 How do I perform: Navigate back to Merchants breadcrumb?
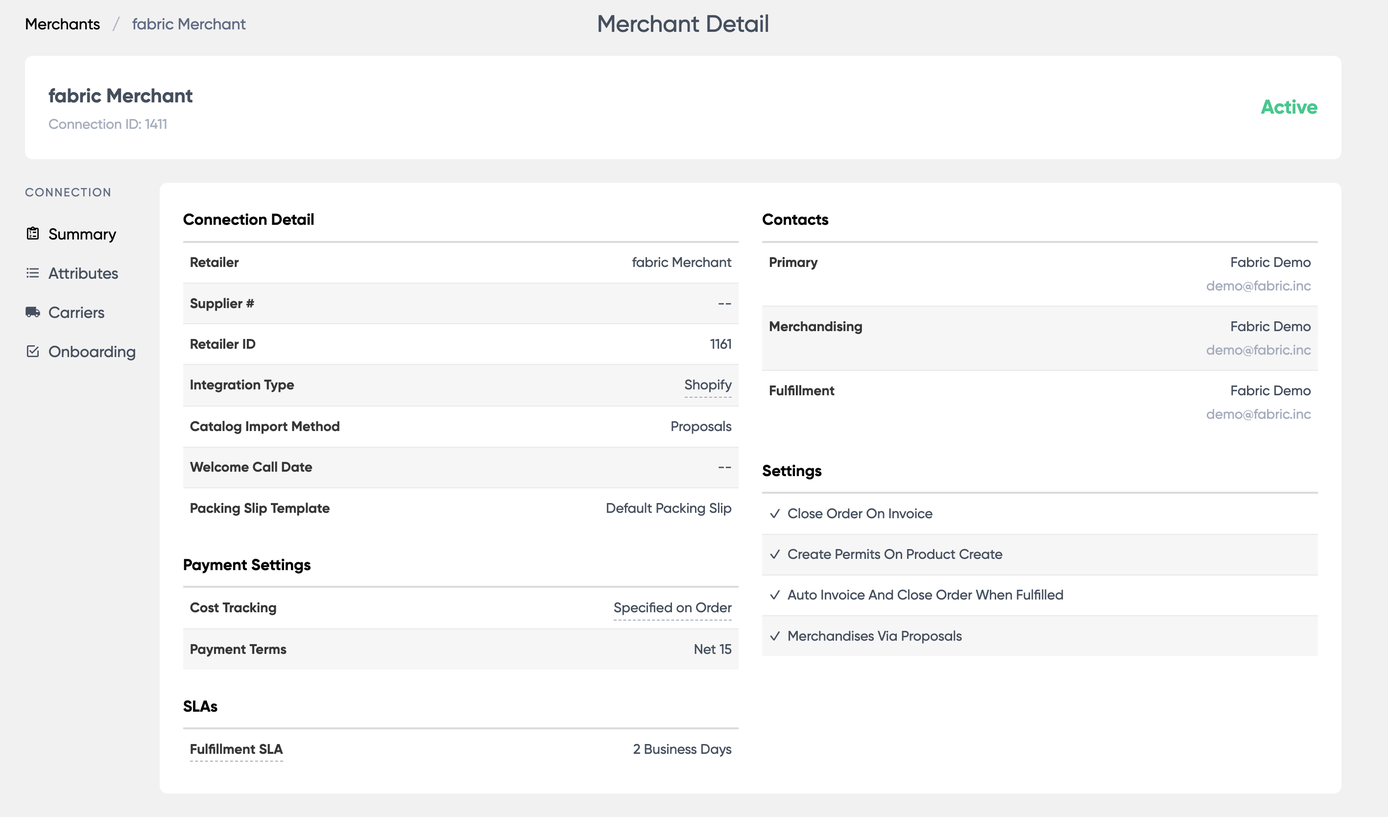[62, 24]
